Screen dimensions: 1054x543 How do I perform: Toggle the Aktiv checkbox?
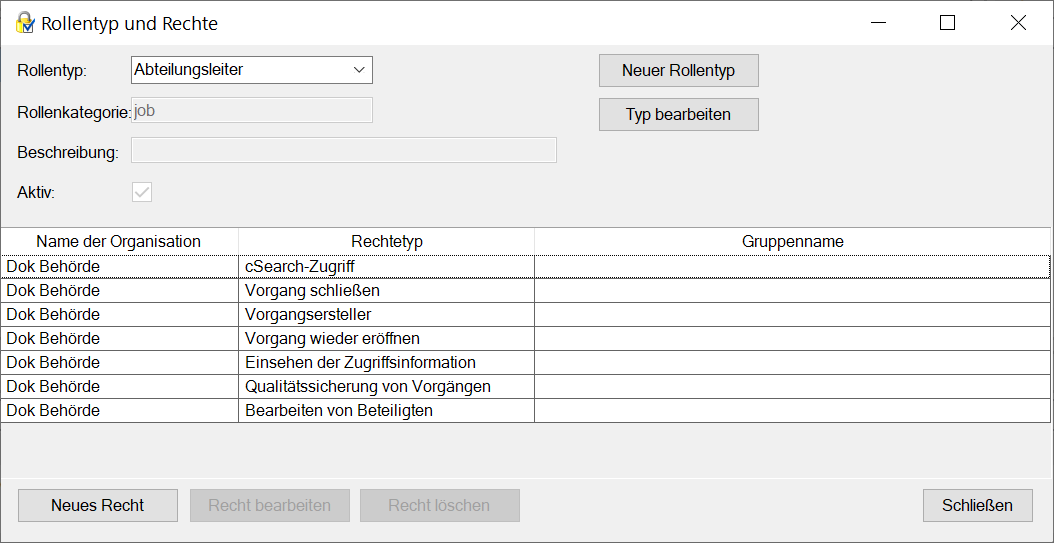click(142, 192)
